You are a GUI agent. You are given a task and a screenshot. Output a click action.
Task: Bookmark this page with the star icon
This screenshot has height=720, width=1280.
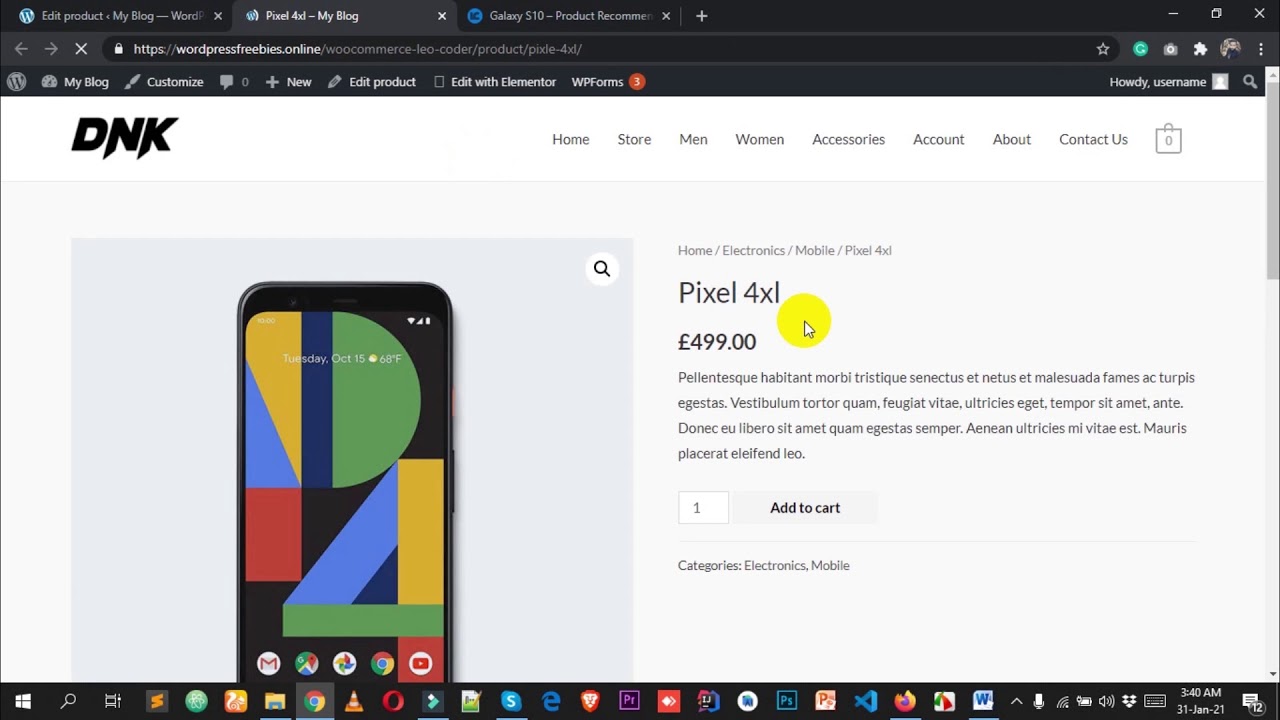click(1103, 49)
